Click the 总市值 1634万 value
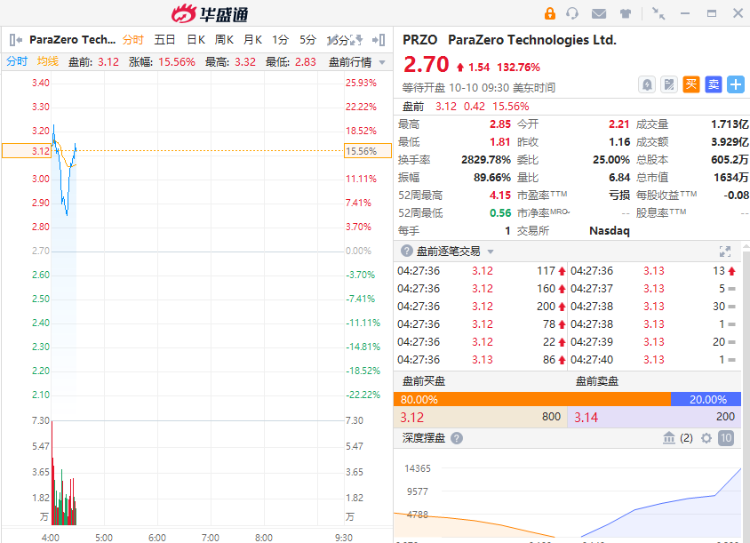 731,177
